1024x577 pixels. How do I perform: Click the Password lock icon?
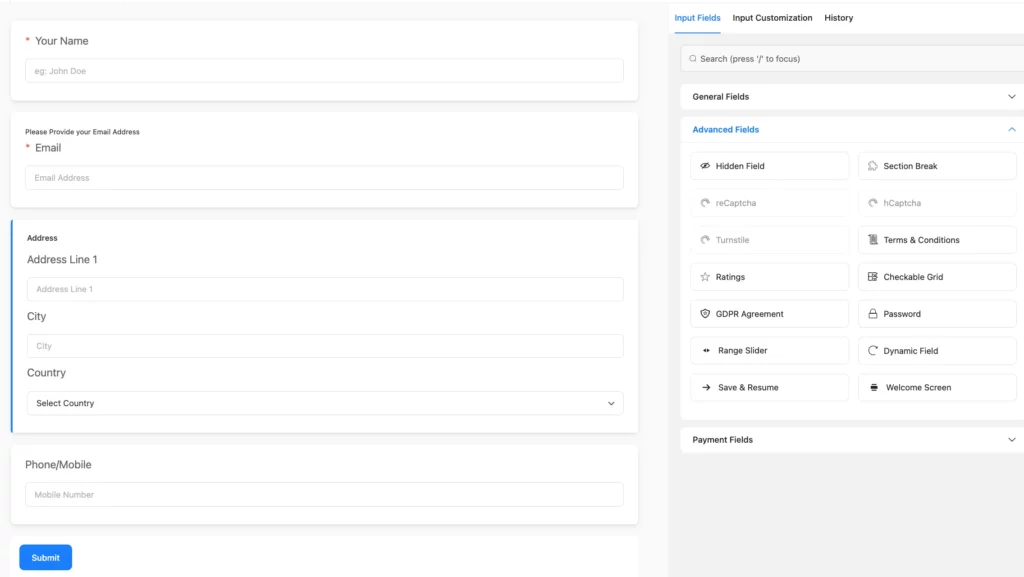(x=872, y=314)
